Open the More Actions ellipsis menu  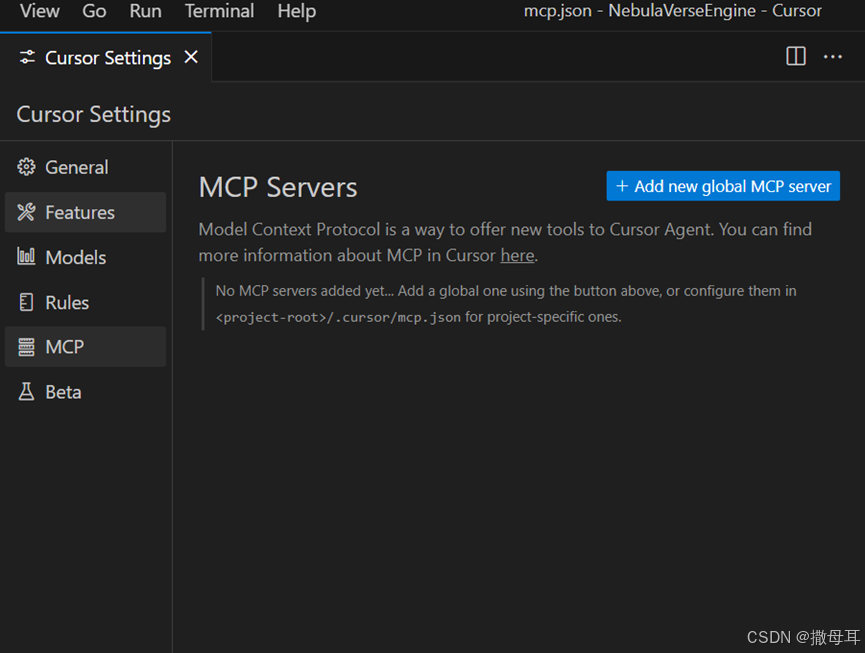click(x=832, y=56)
